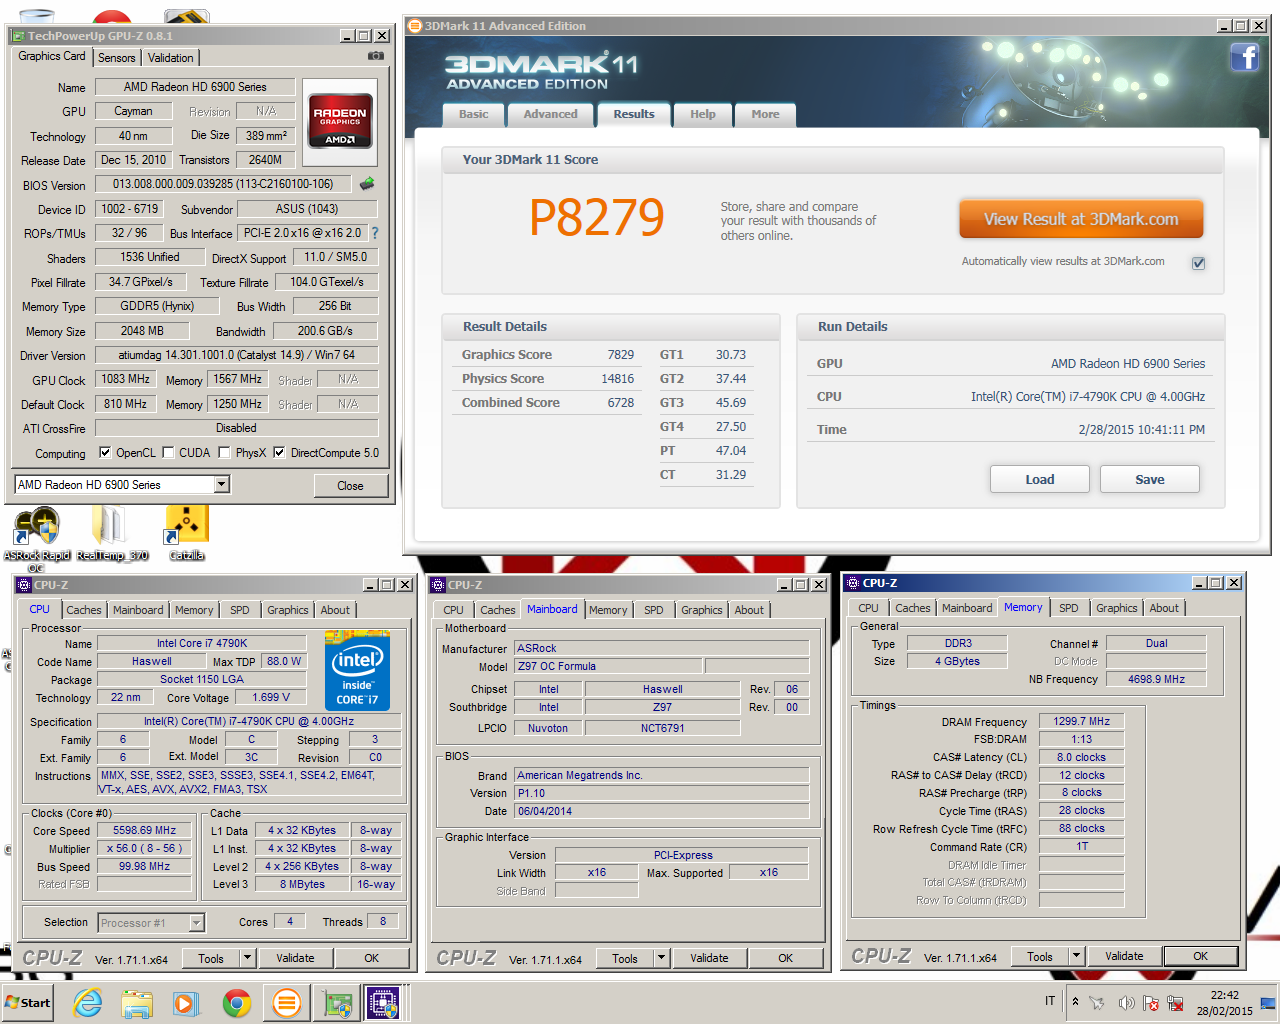The height and width of the screenshot is (1024, 1280).
Task: Switch to CPU-Z via its purple taskbar icon
Action: pos(383,1002)
